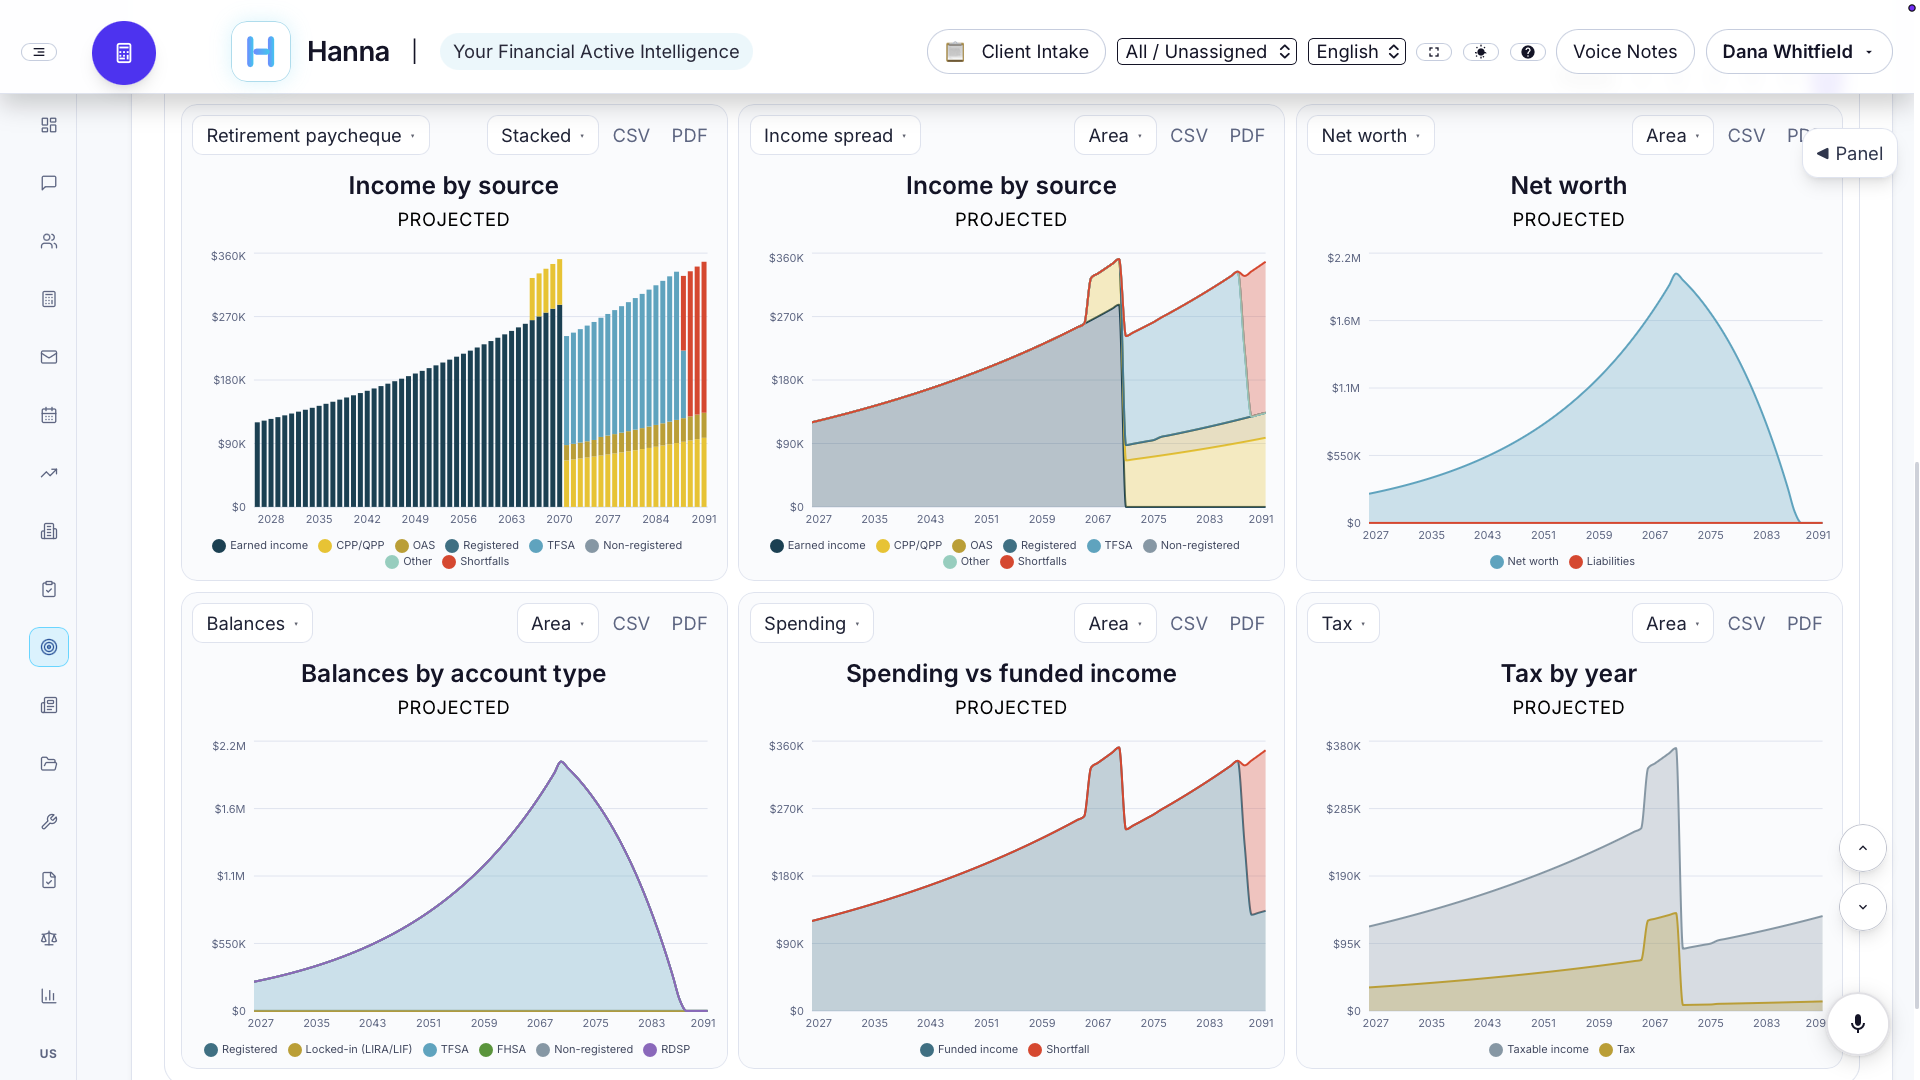The width and height of the screenshot is (1920, 1080).
Task: Open the building icon in sidebar
Action: [49, 531]
